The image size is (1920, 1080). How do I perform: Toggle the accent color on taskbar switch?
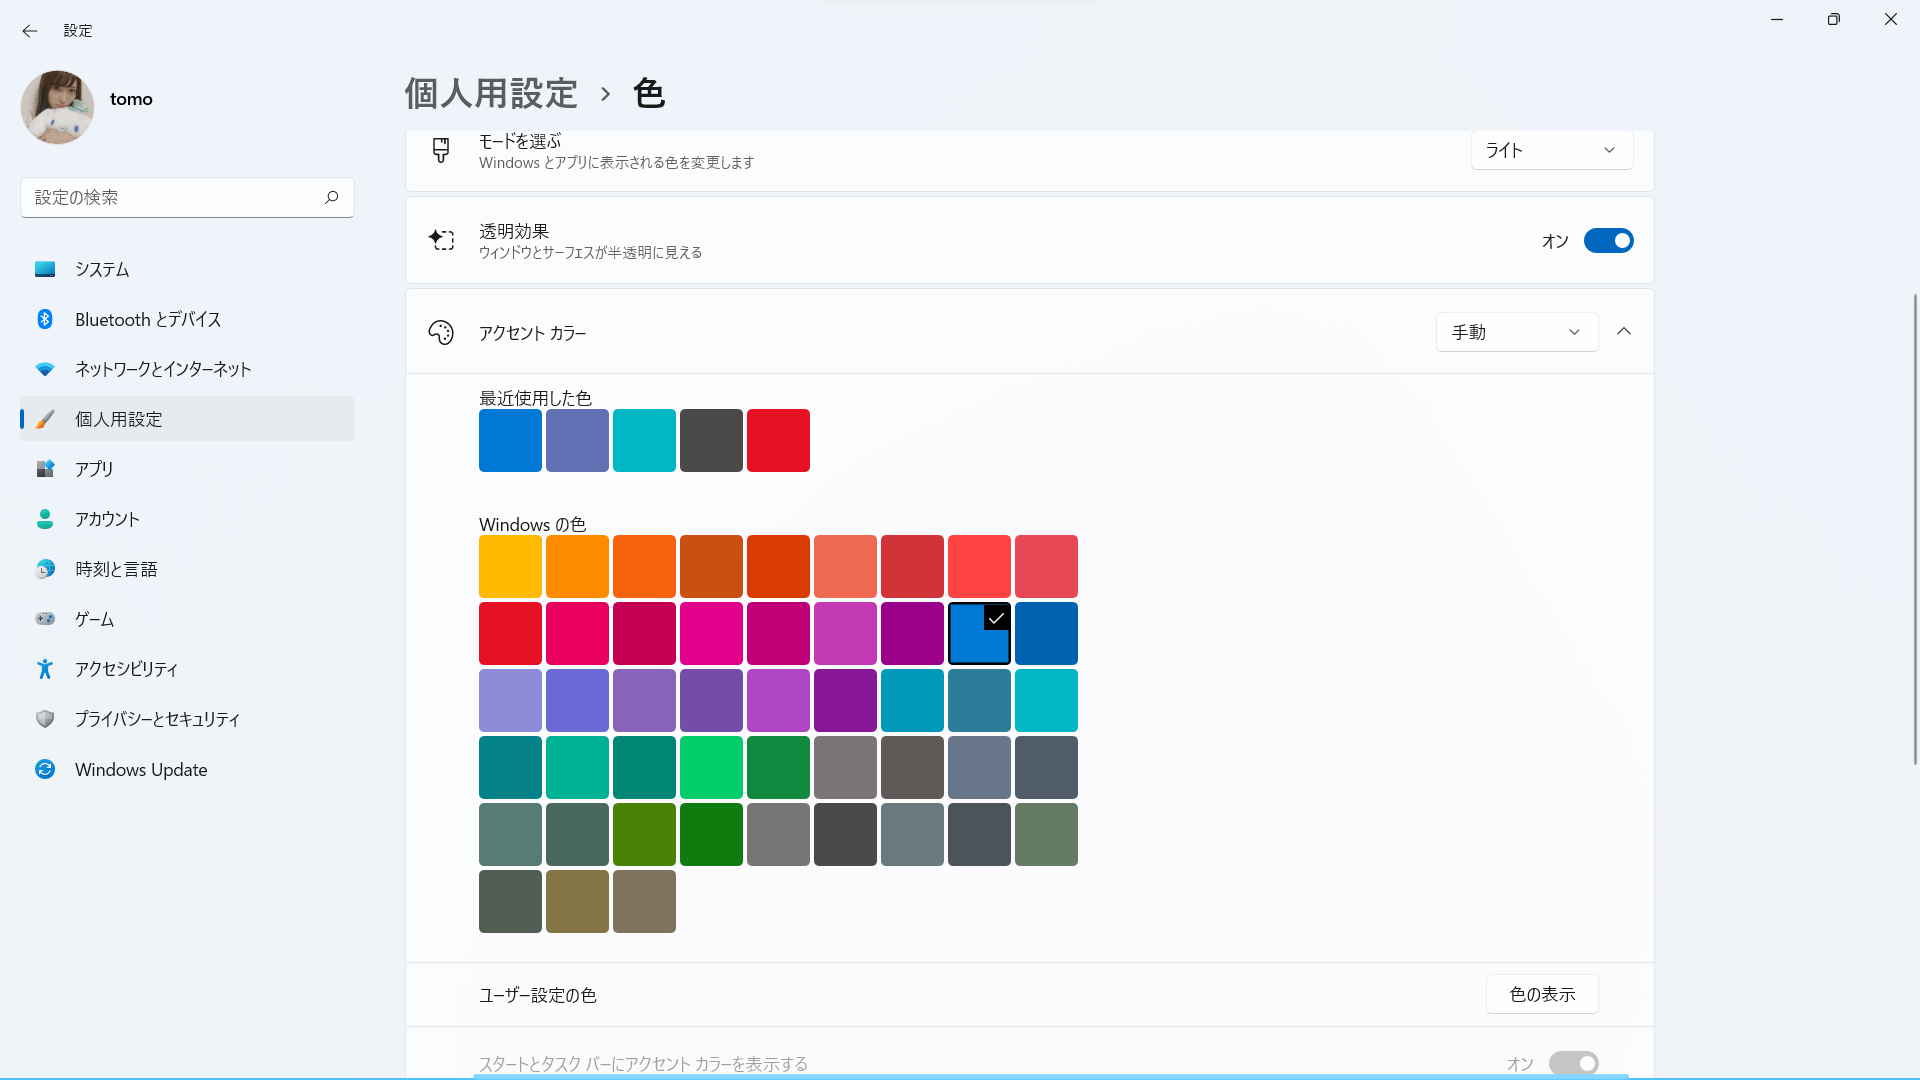coord(1573,1063)
